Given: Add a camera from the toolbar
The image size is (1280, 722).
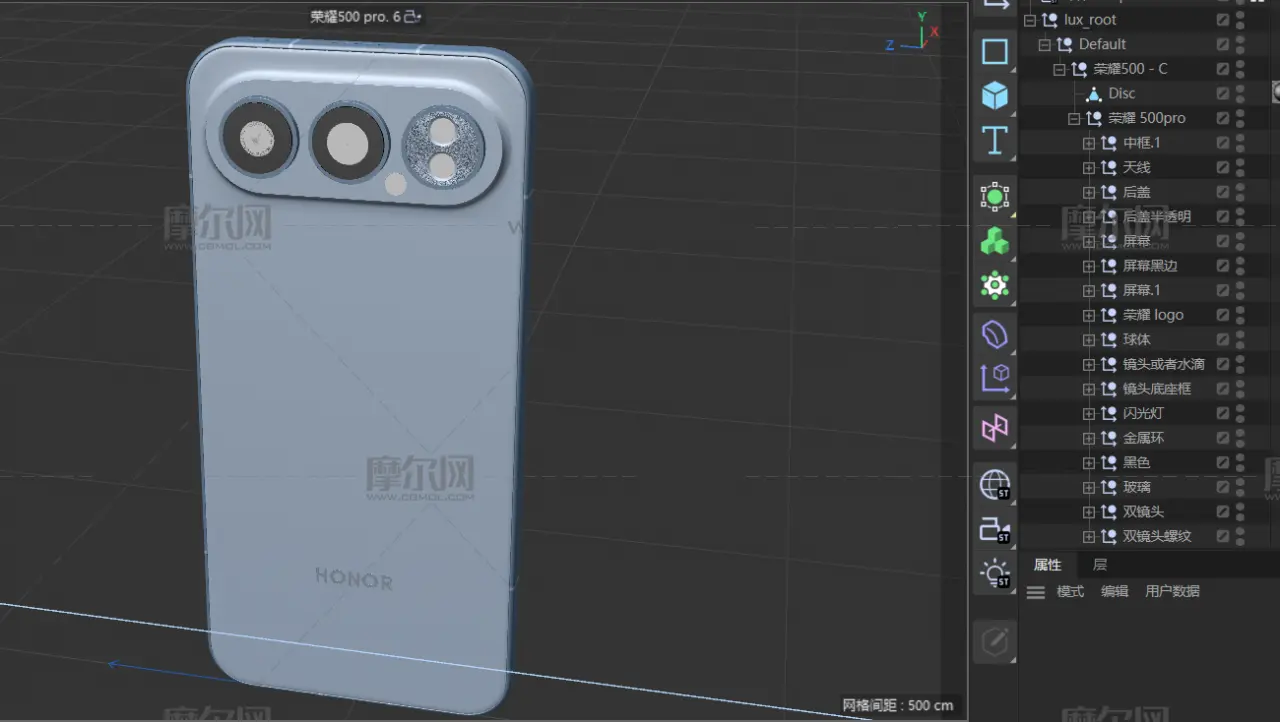Looking at the screenshot, I should tap(994, 529).
